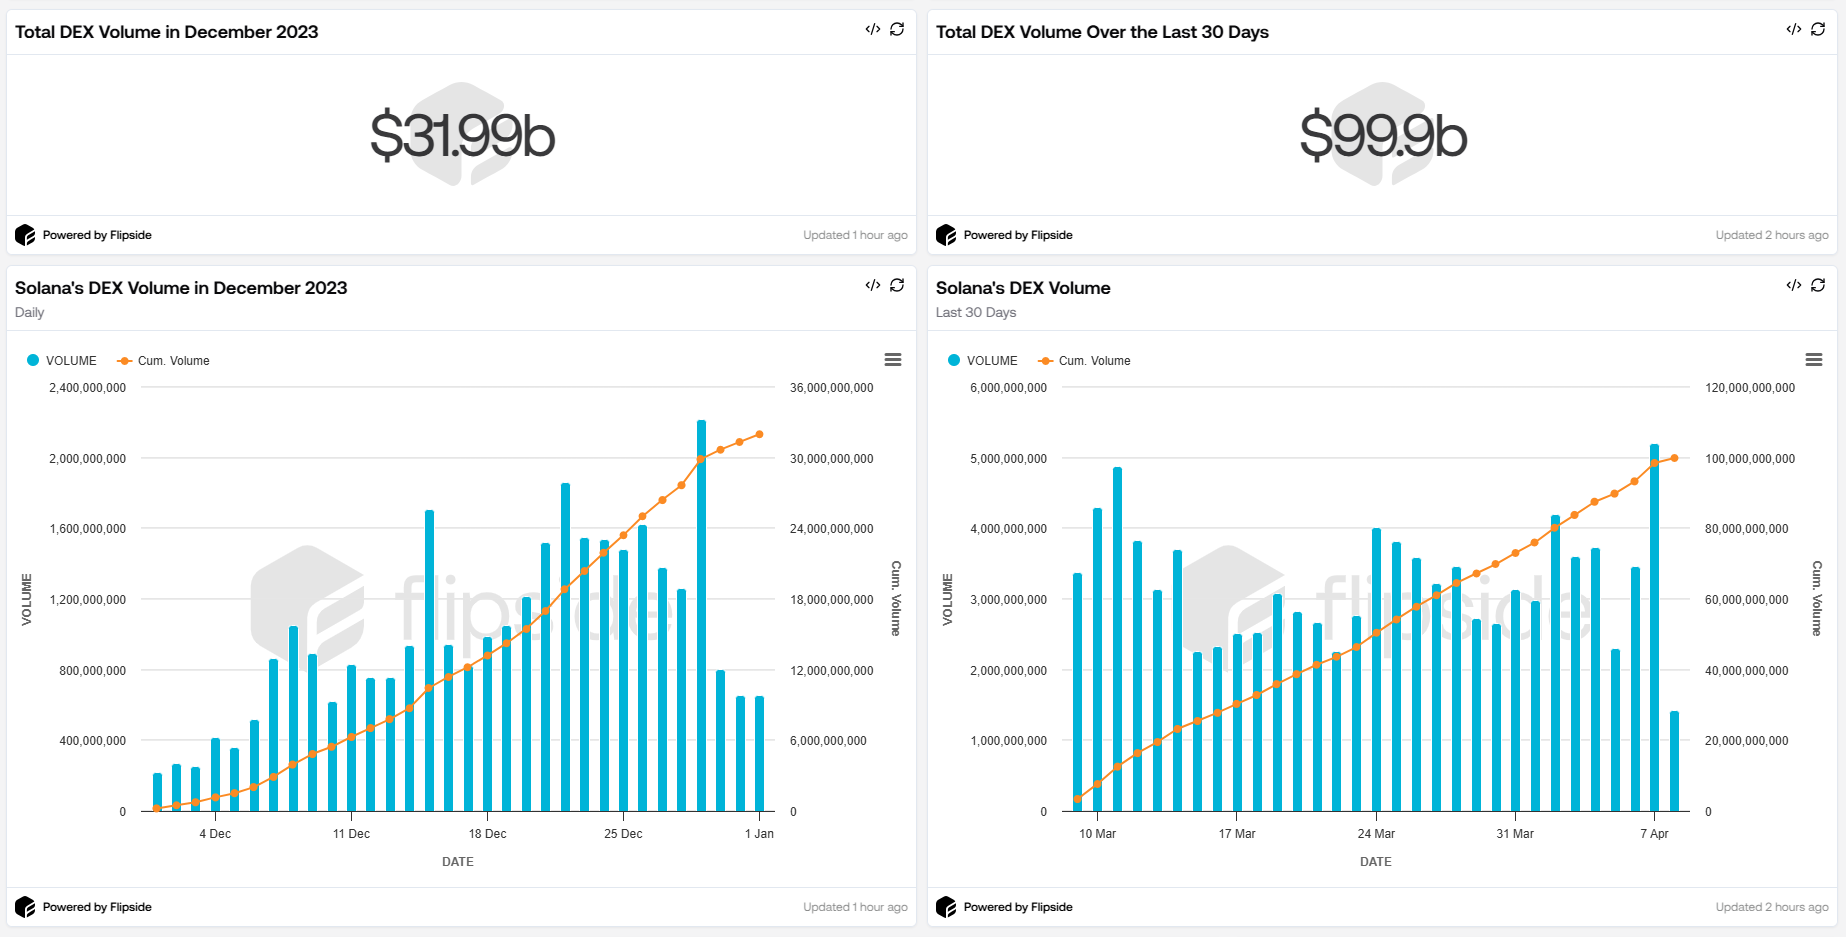Click the $99.9b total volume value
The image size is (1846, 937).
(x=1382, y=135)
